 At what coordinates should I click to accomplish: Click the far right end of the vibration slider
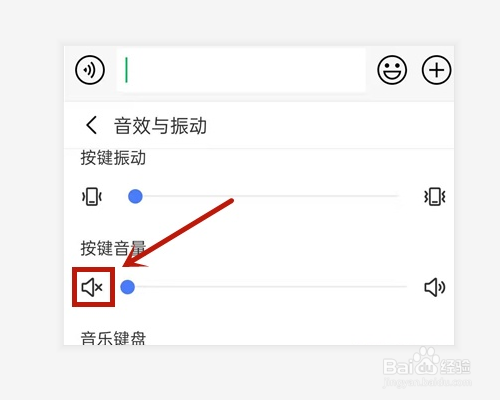[397, 196]
